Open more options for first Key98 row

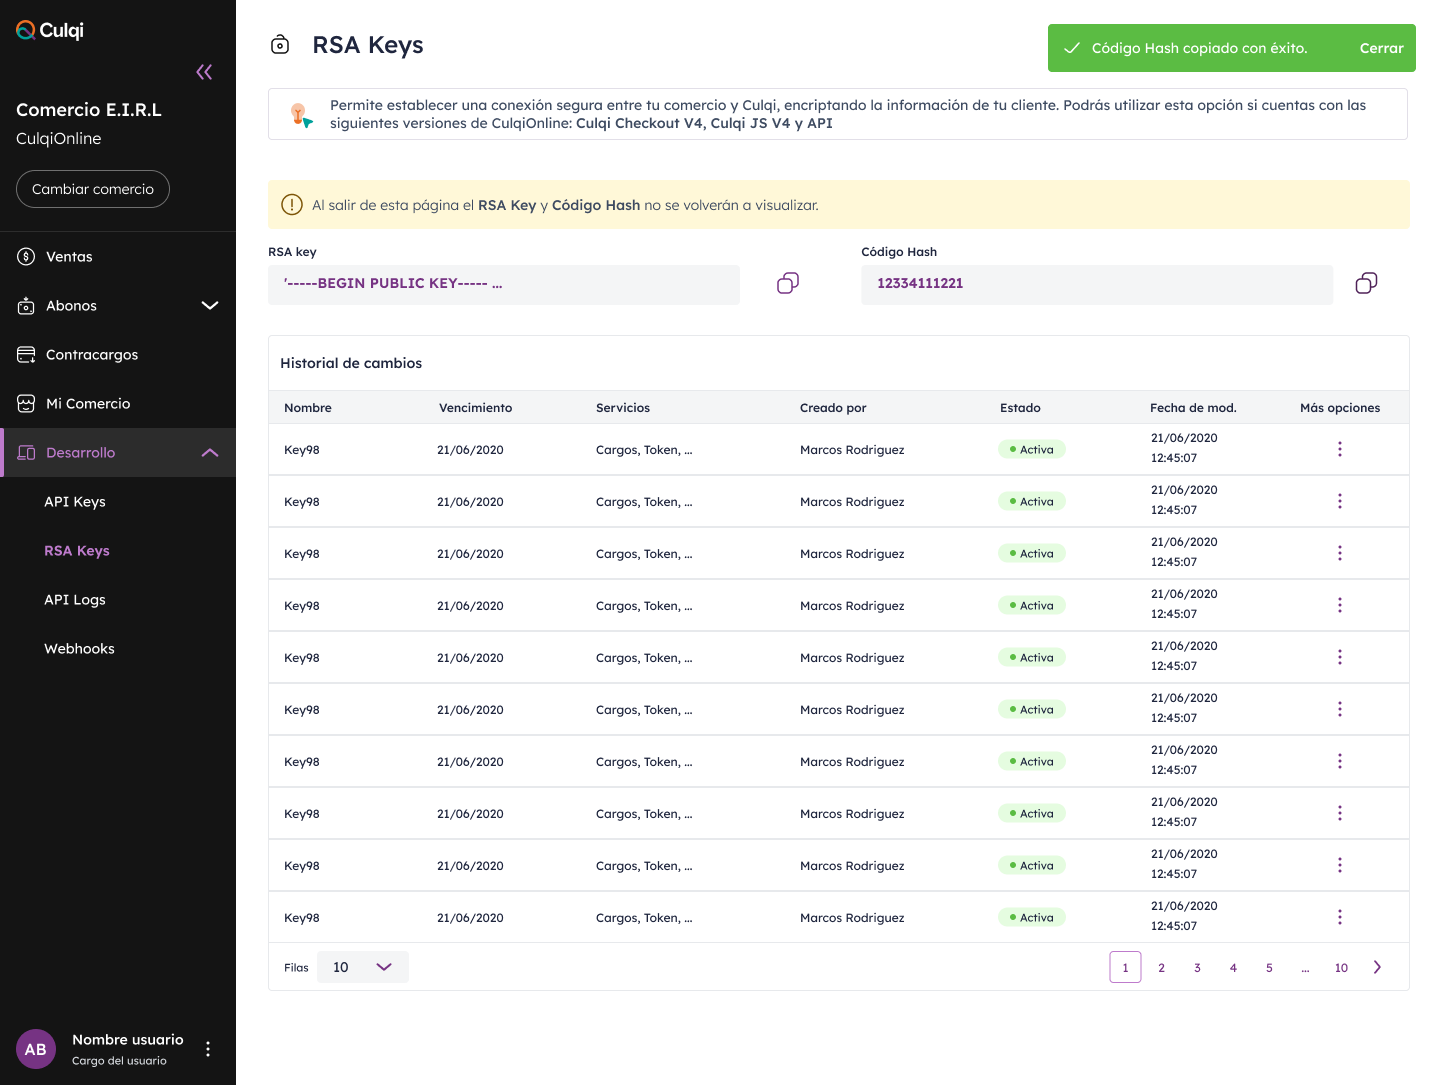click(1340, 450)
